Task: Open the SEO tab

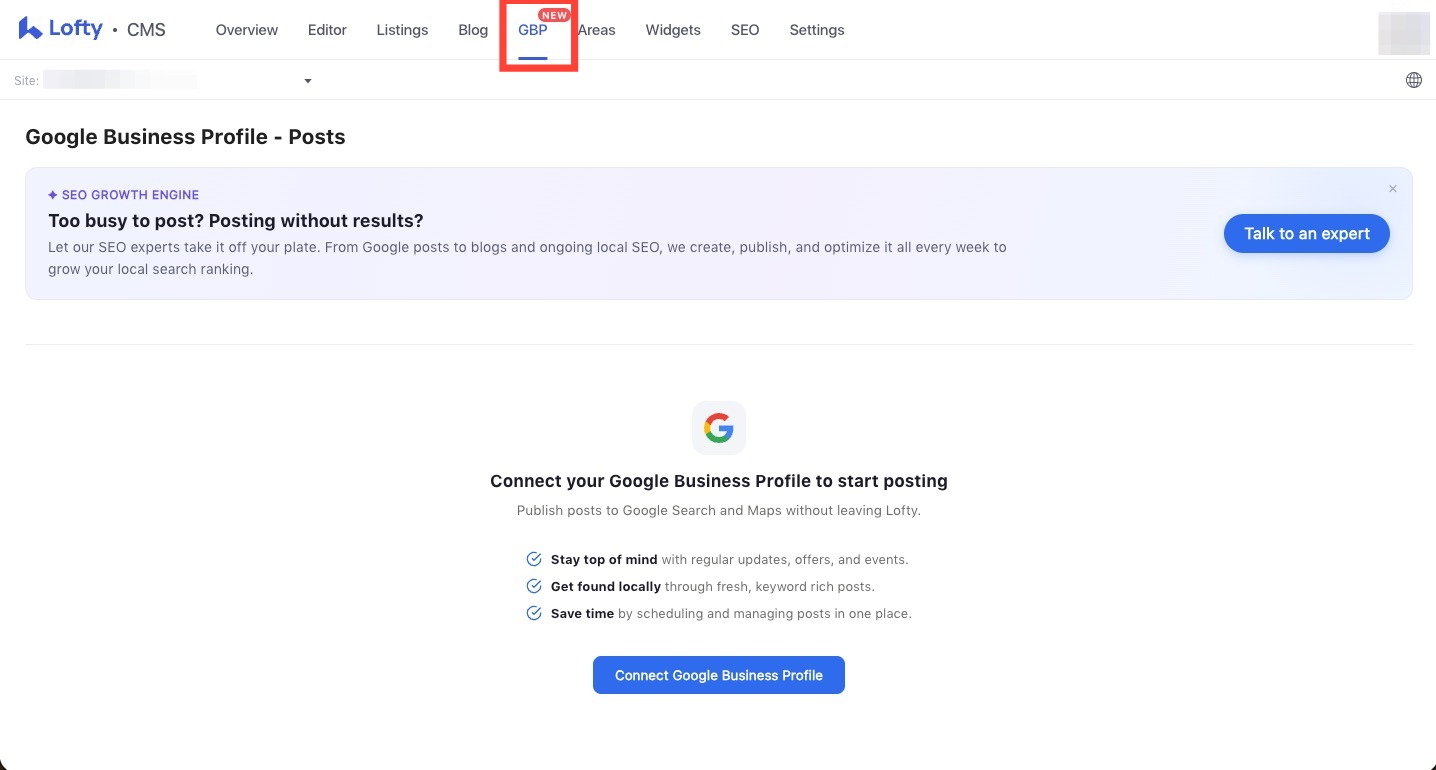Action: click(x=745, y=30)
